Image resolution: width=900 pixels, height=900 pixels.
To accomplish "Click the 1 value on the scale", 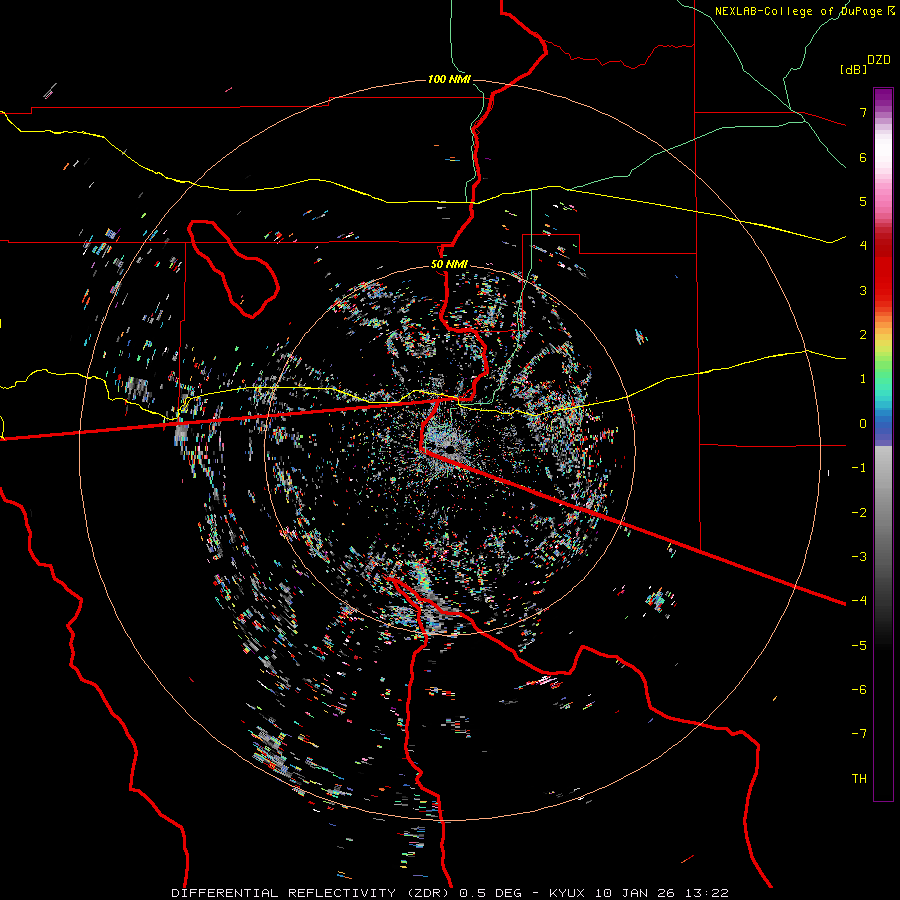I will [863, 379].
